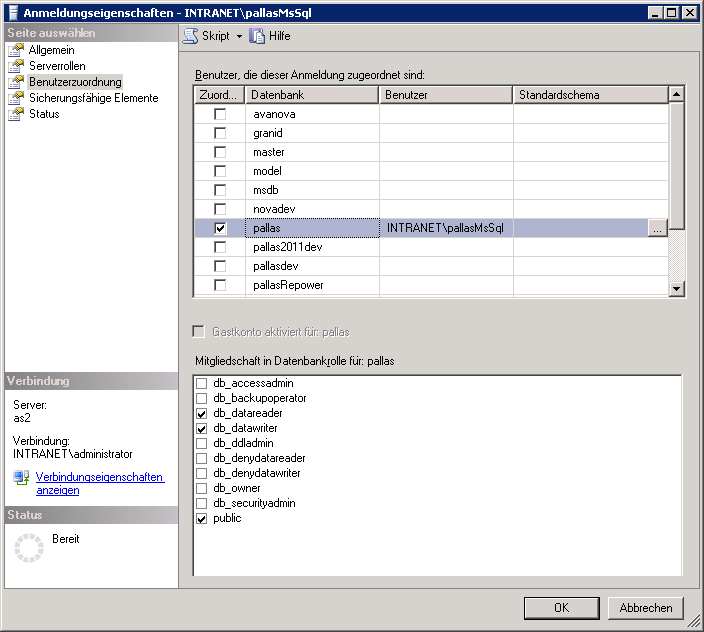The image size is (704, 632).
Task: Sort by Datenbank column header
Action: click(x=312, y=95)
